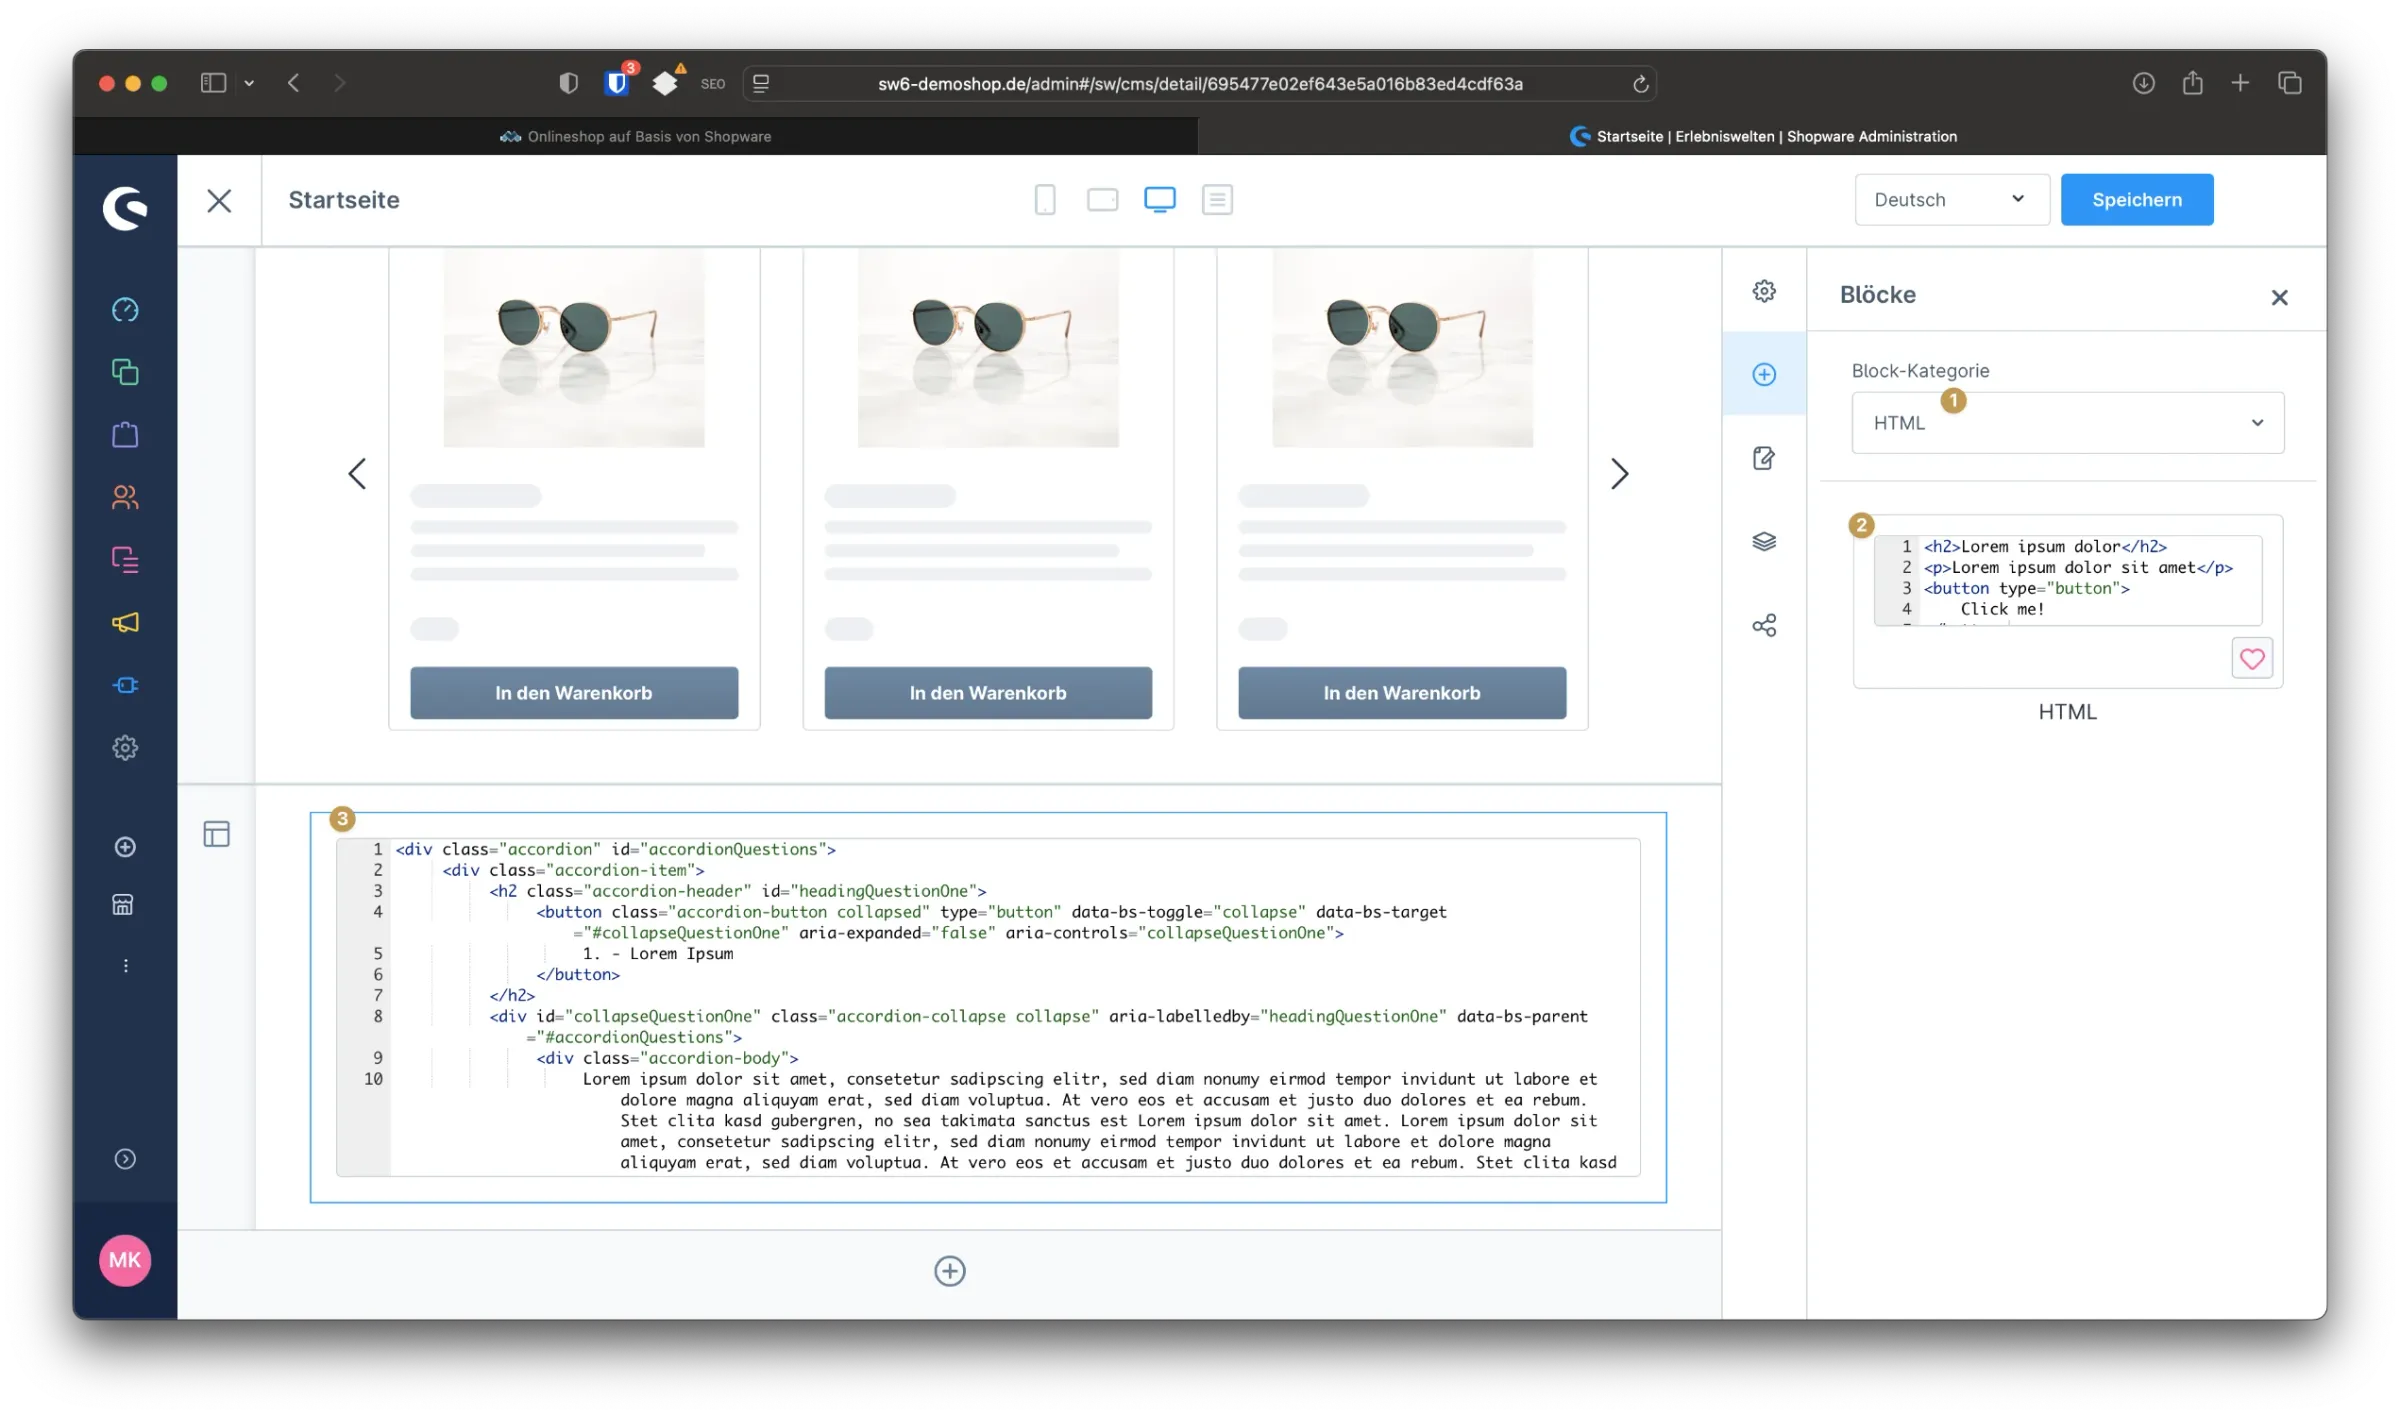Click next arrow on product slider
This screenshot has width=2400, height=1416.
(1619, 474)
